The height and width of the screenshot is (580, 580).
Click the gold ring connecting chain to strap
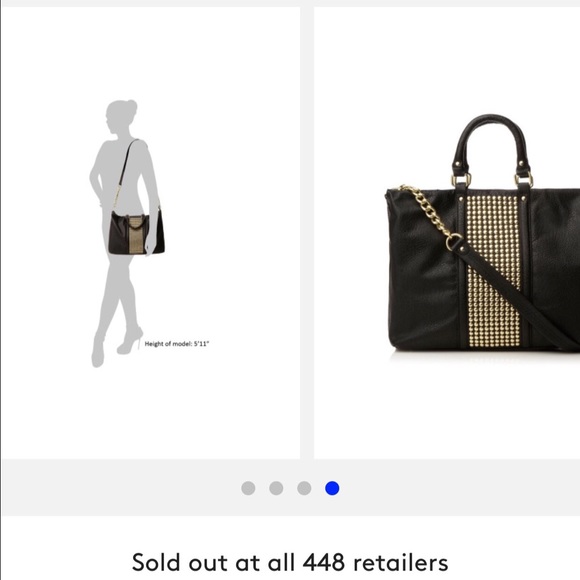[454, 242]
